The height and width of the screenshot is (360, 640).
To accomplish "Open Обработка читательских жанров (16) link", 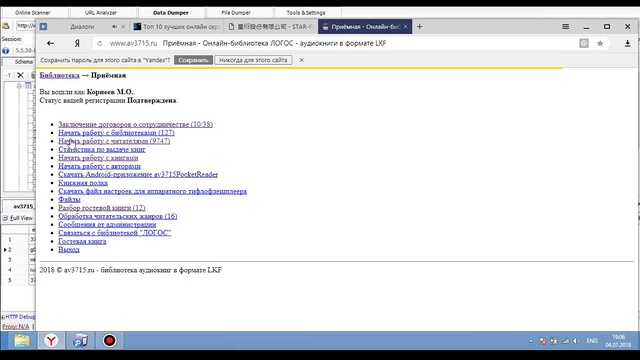I will coord(118,216).
